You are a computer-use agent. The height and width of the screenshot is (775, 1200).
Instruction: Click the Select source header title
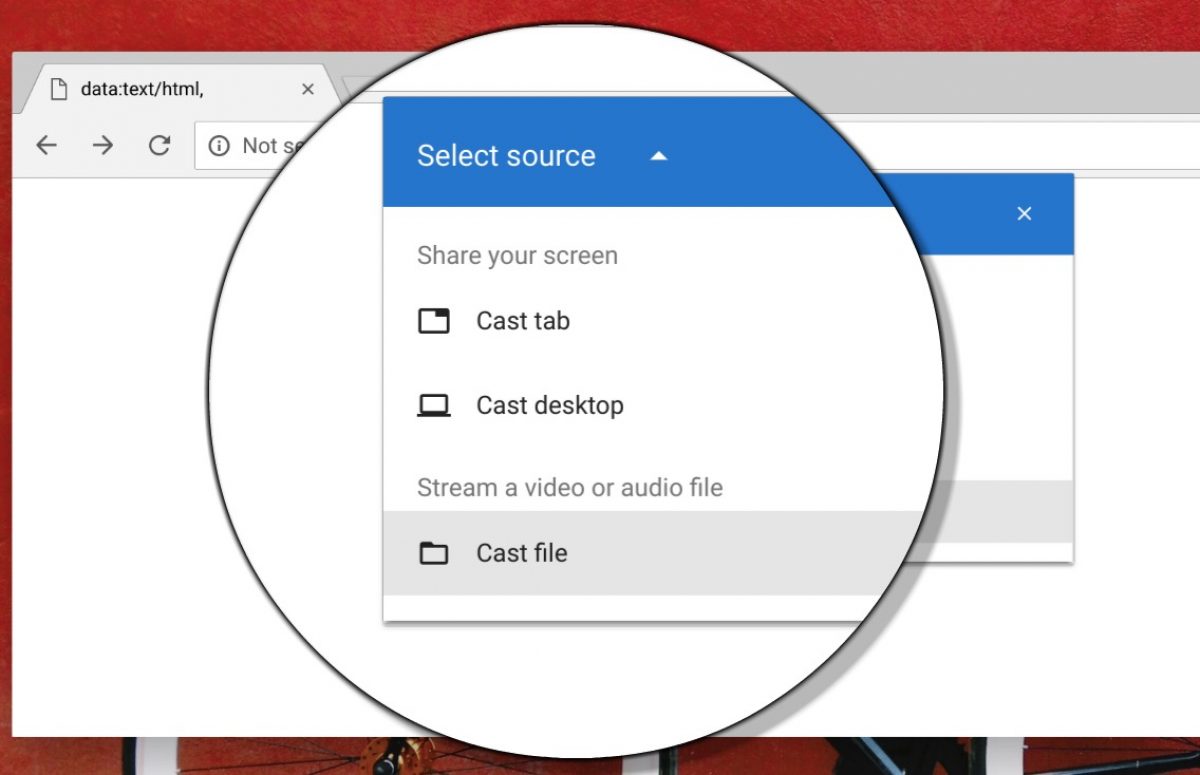pos(506,156)
